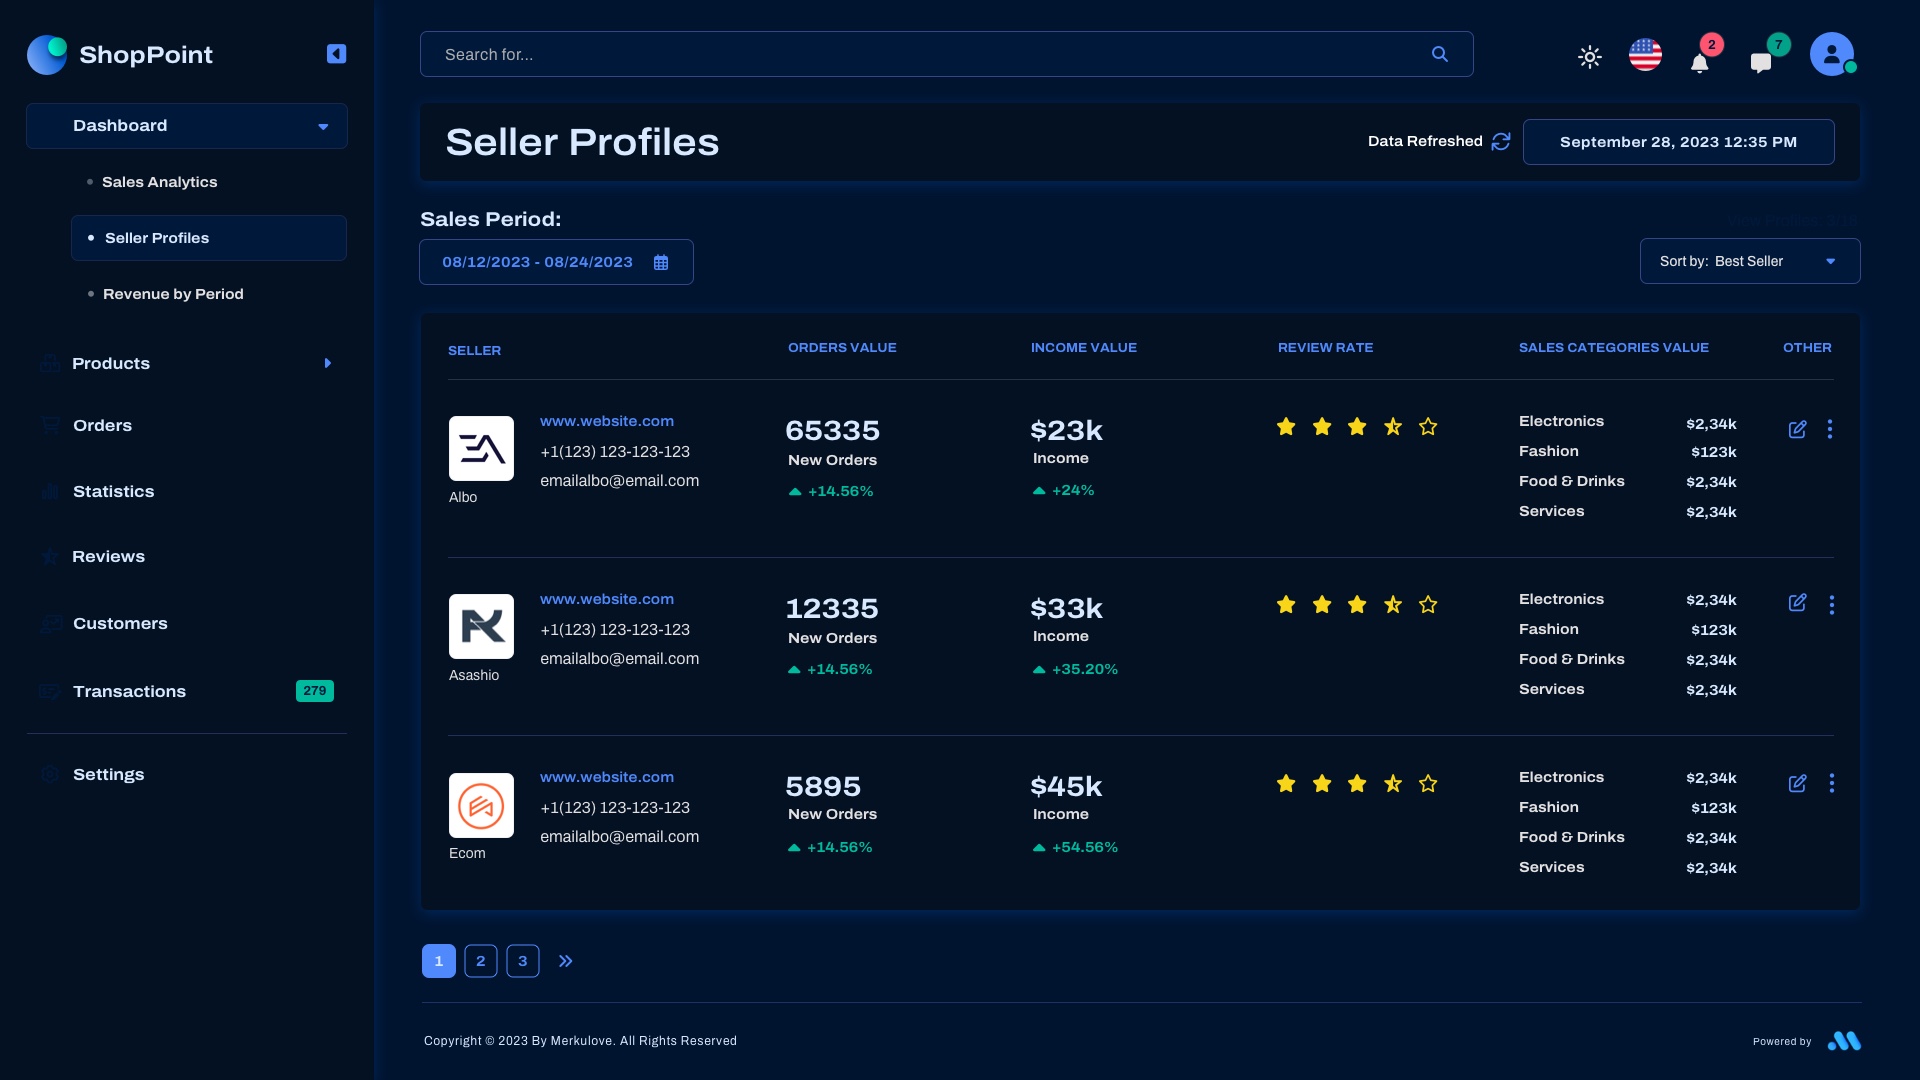Click the user profile avatar icon
This screenshot has width=1920, height=1080.
pos(1833,54)
